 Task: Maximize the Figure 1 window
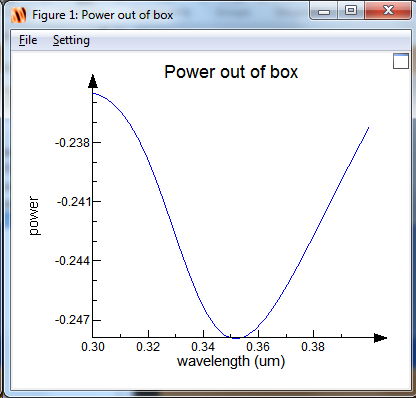tap(351, 11)
